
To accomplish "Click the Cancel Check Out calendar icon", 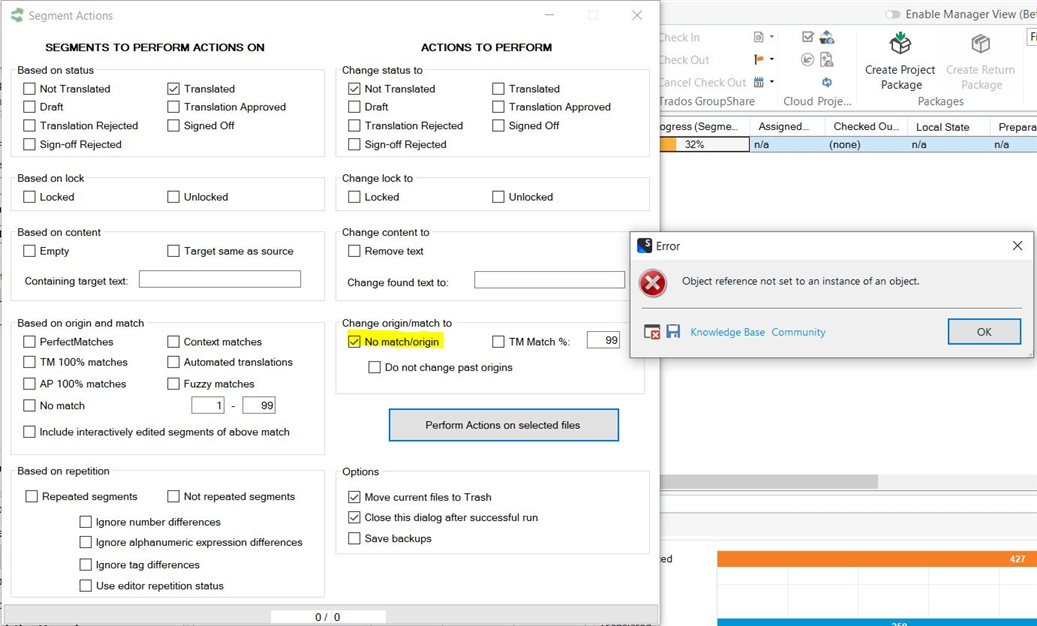I will click(x=758, y=81).
